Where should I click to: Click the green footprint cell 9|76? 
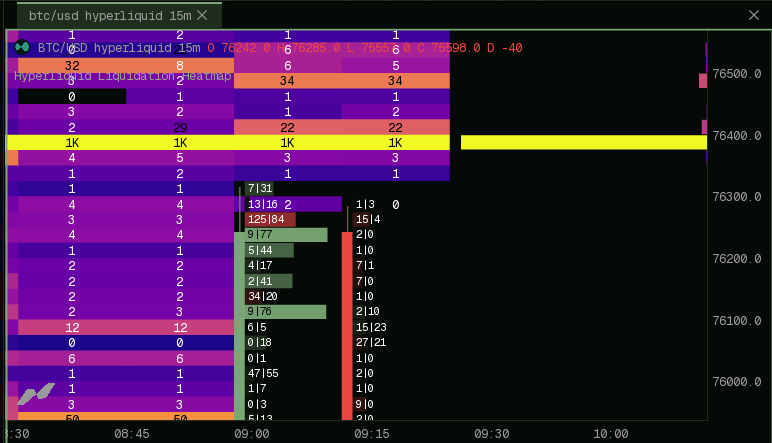pos(286,312)
